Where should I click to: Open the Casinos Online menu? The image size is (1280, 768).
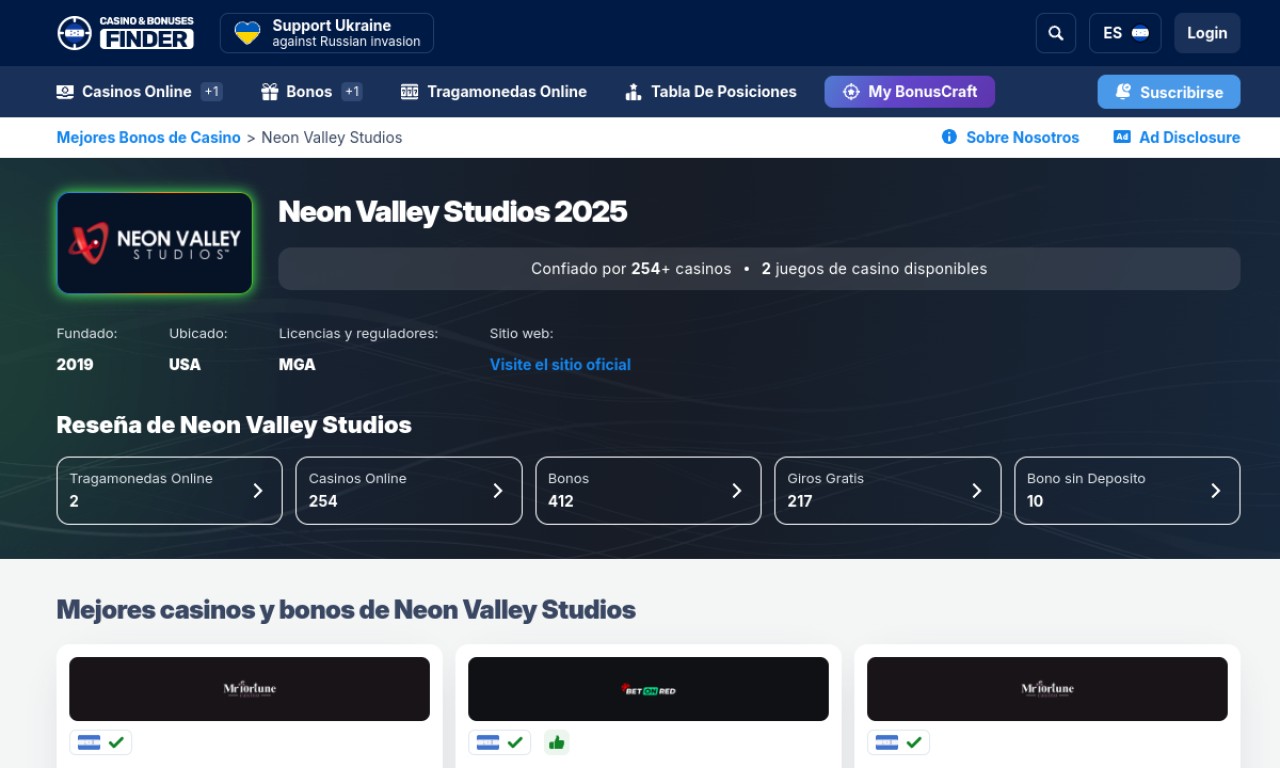pyautogui.click(x=136, y=92)
